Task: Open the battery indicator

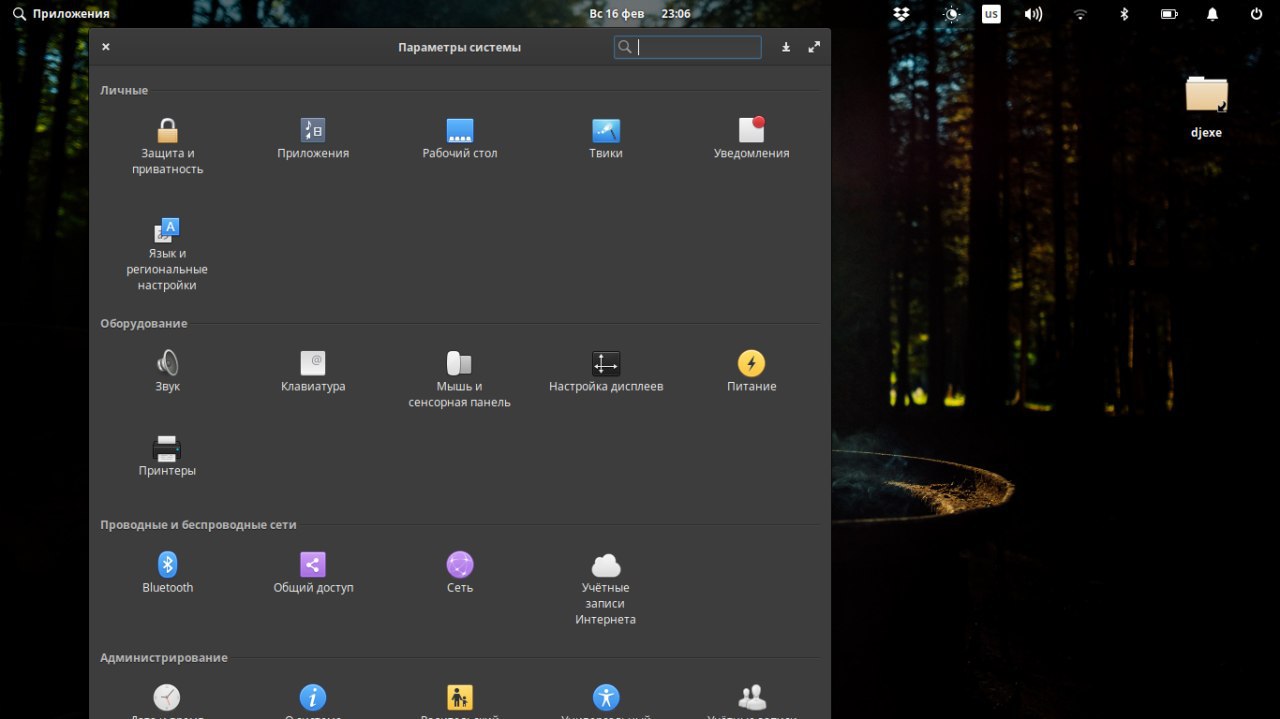Action: (x=1168, y=14)
